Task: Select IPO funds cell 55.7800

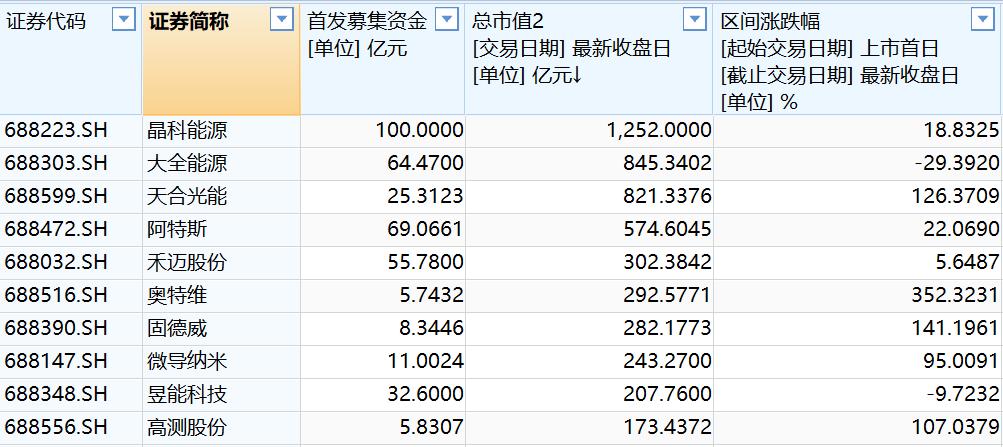Action: [x=383, y=263]
